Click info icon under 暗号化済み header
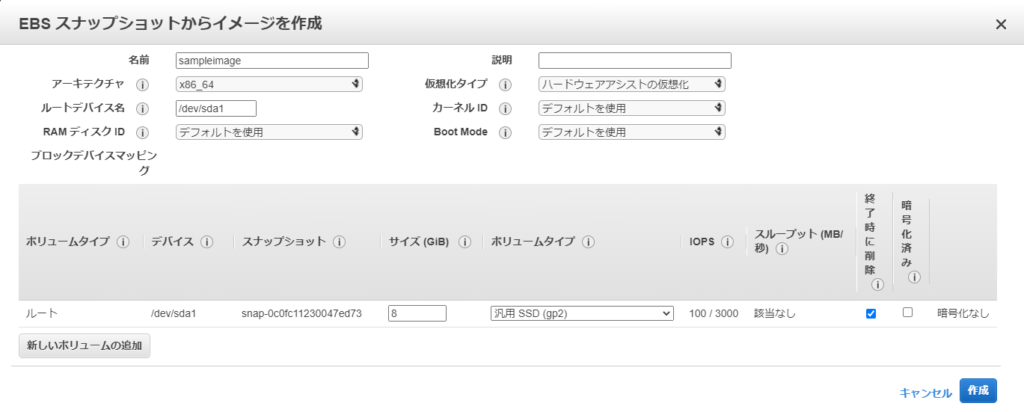1024x412 pixels. [x=914, y=277]
